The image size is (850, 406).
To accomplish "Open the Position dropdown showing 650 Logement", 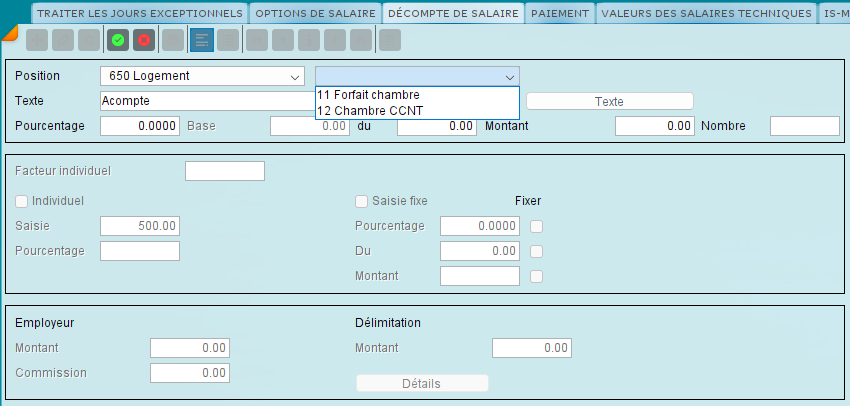I will point(202,76).
